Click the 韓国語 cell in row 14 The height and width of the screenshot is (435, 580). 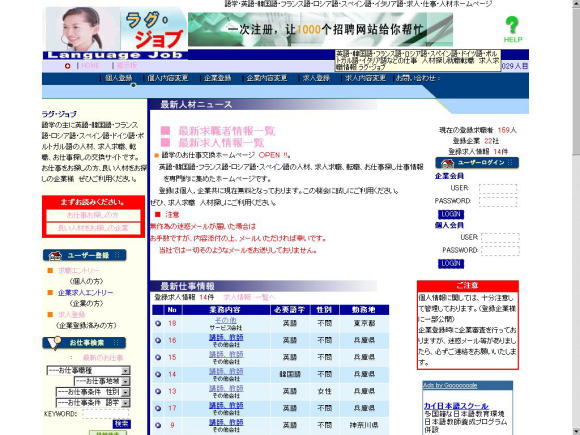(290, 374)
